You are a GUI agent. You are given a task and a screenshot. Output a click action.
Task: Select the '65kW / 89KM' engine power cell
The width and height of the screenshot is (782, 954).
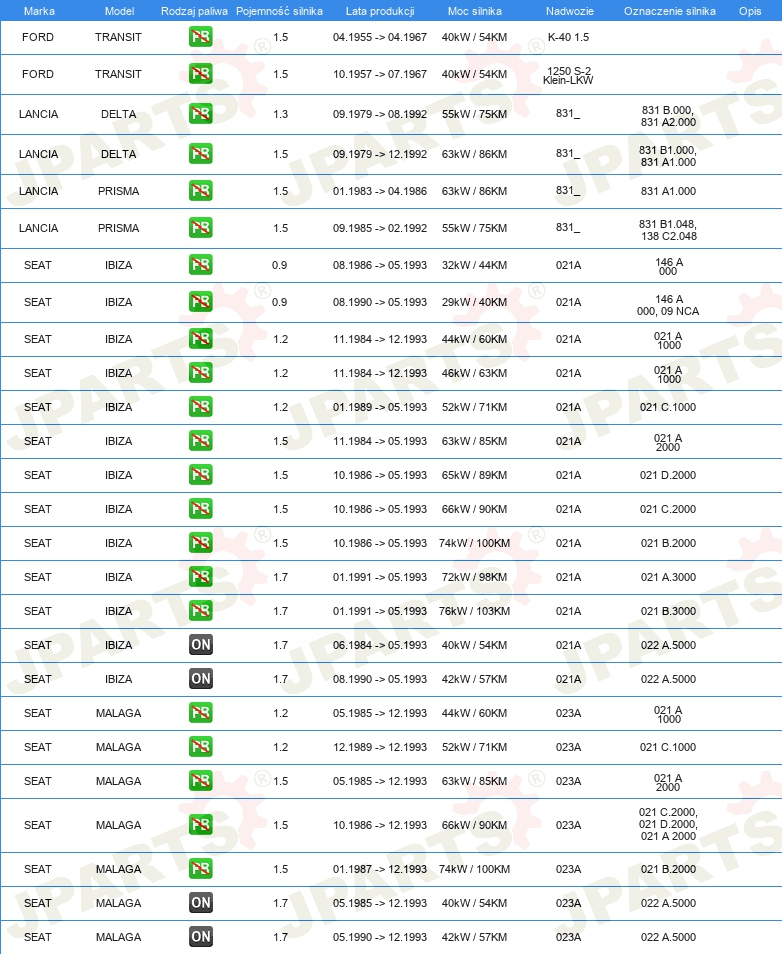pyautogui.click(x=475, y=475)
